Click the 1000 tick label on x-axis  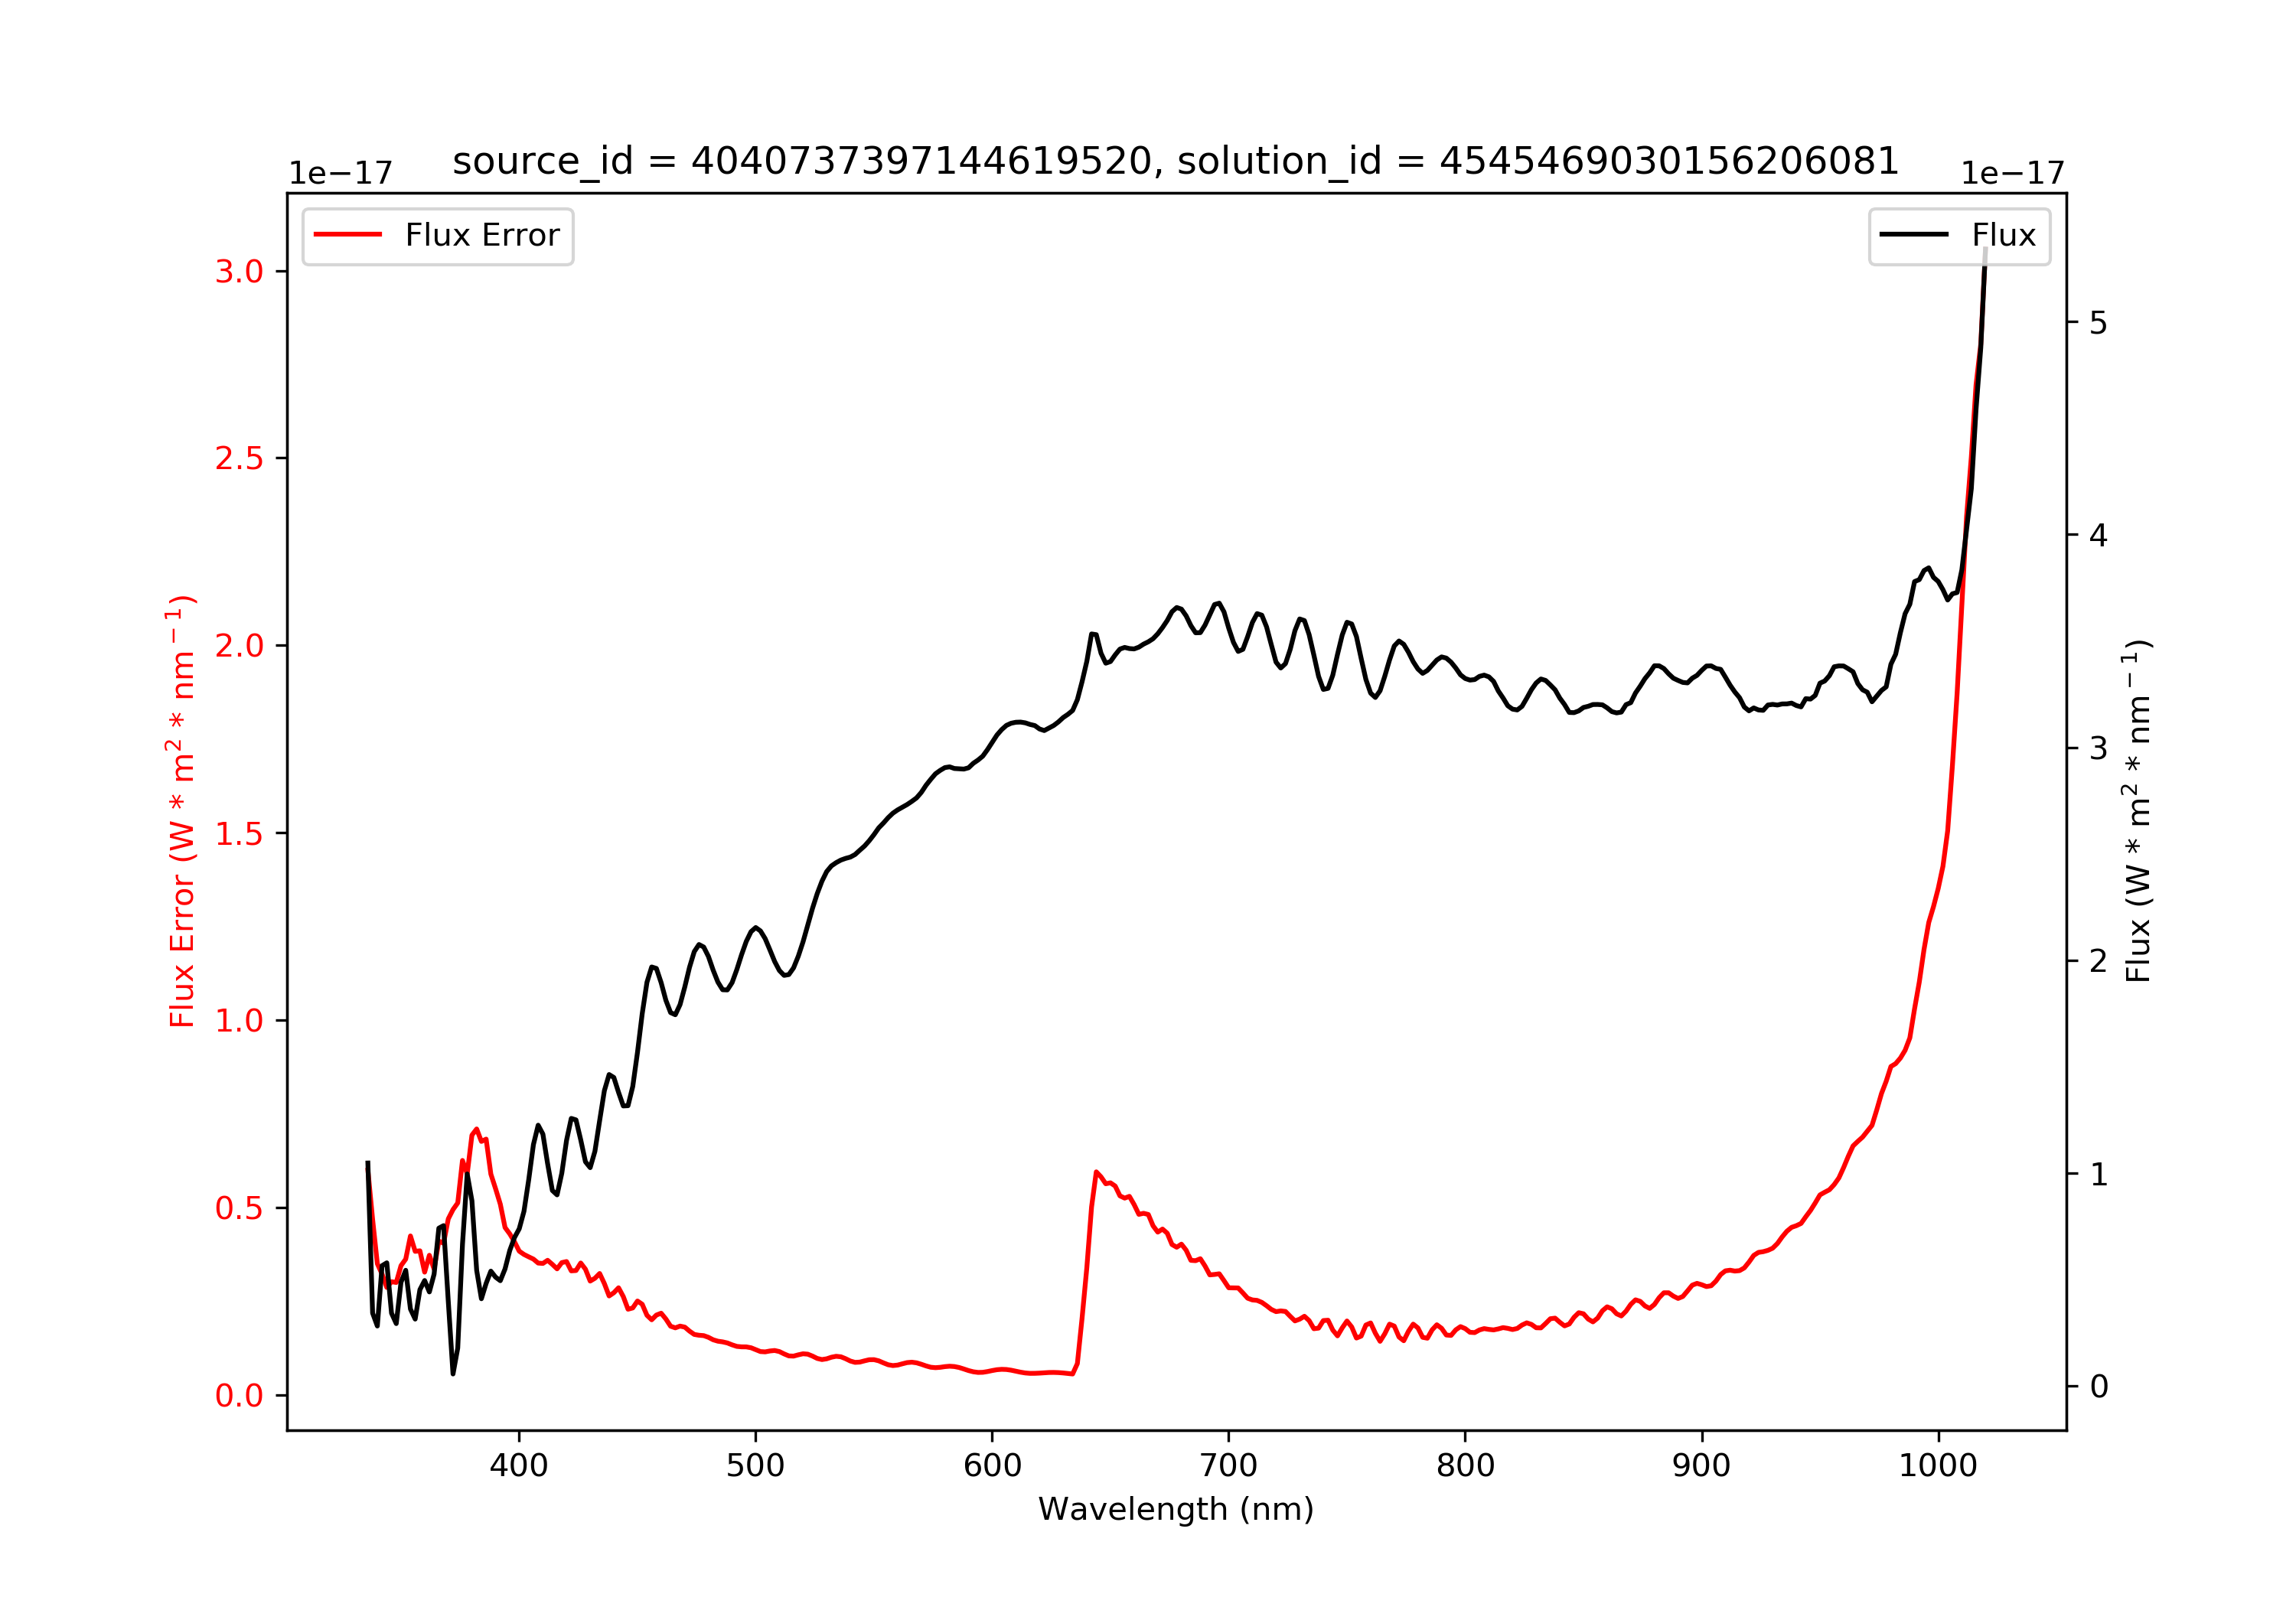1938,1466
